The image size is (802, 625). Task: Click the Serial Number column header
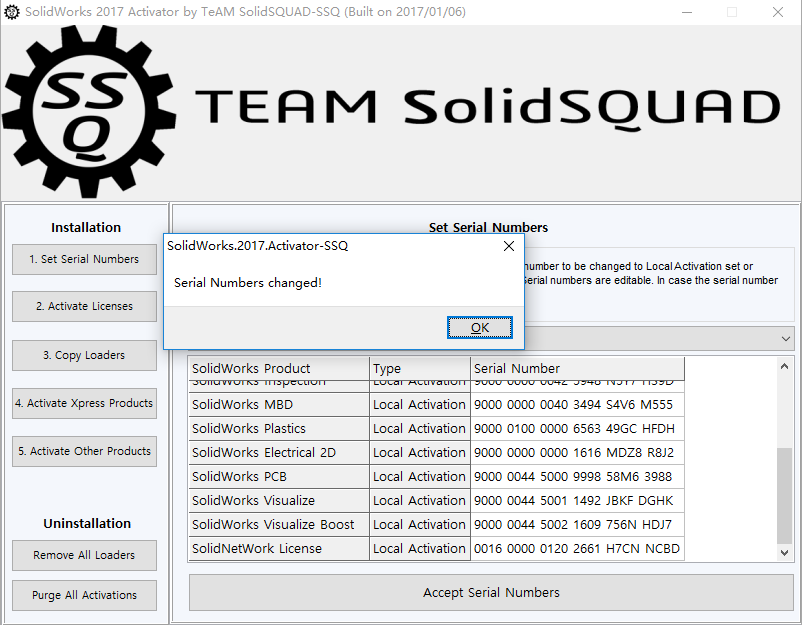[x=577, y=368]
